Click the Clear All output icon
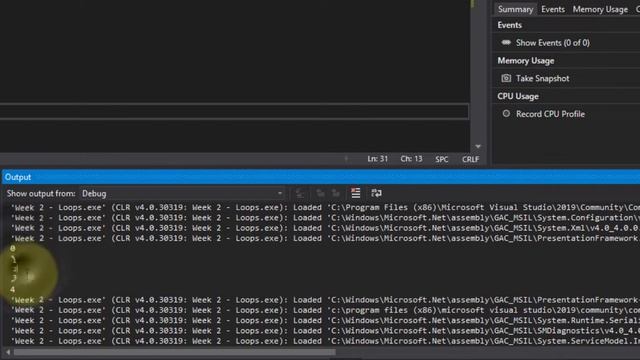Image resolution: width=640 pixels, height=360 pixels. (x=356, y=193)
